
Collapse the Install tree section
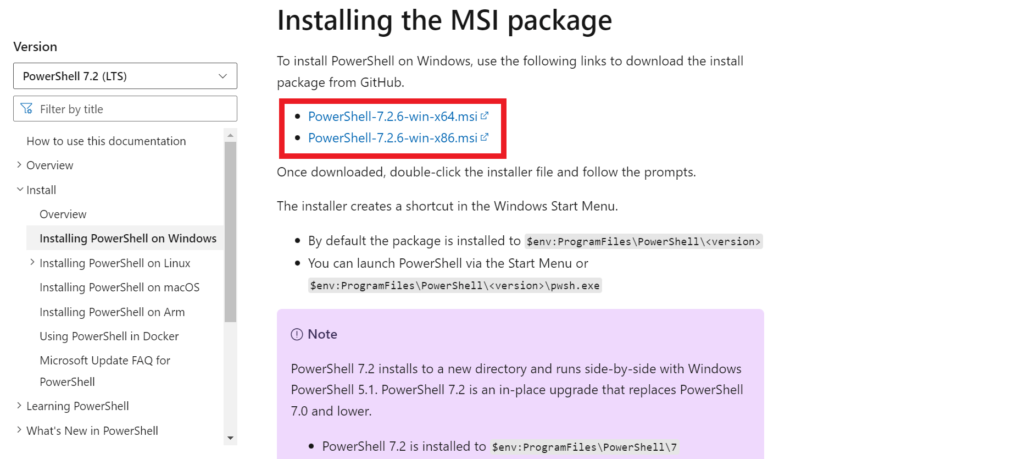(x=19, y=190)
